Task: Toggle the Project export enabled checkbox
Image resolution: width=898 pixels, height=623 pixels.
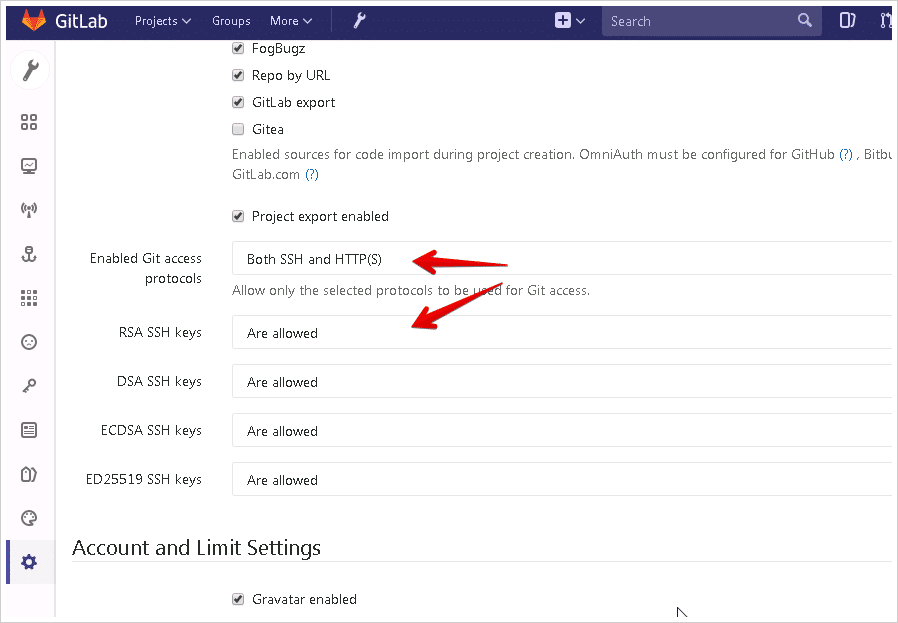Action: point(238,216)
